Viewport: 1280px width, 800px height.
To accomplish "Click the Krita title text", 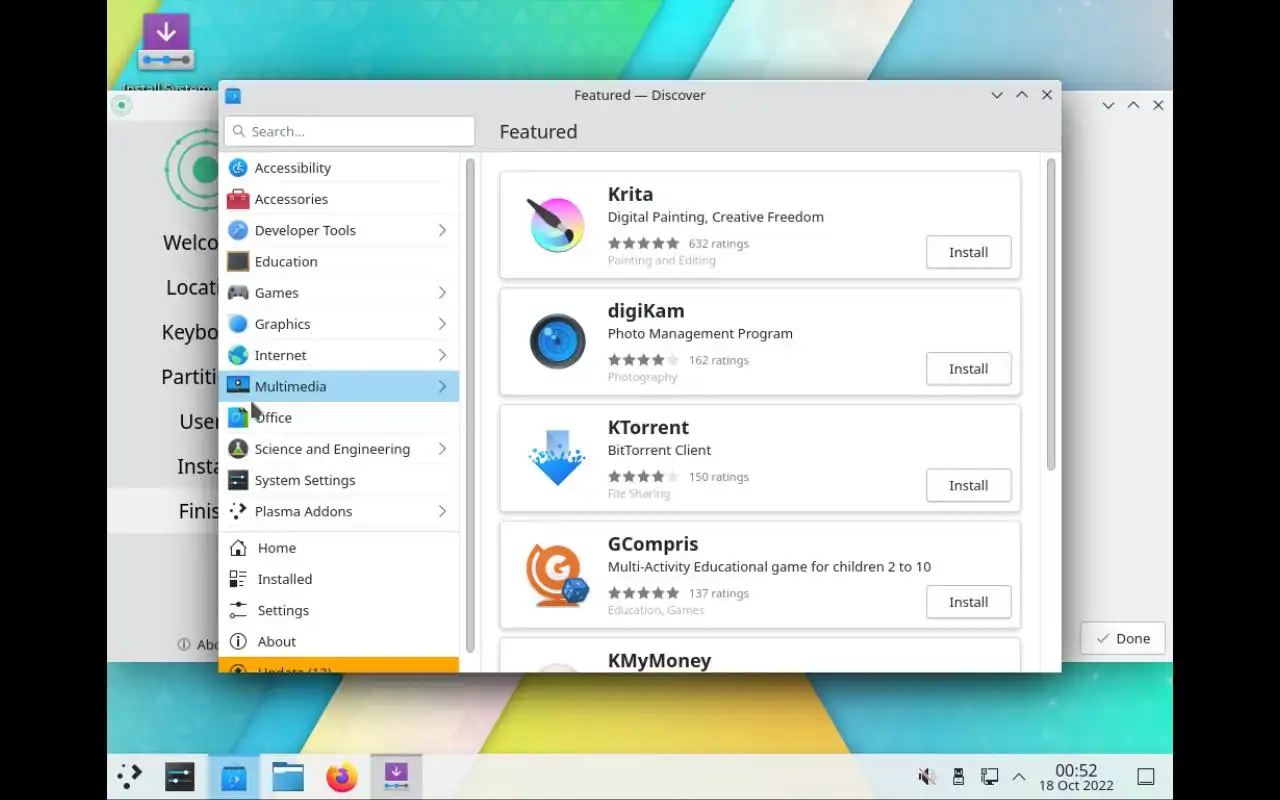I will [x=630, y=194].
